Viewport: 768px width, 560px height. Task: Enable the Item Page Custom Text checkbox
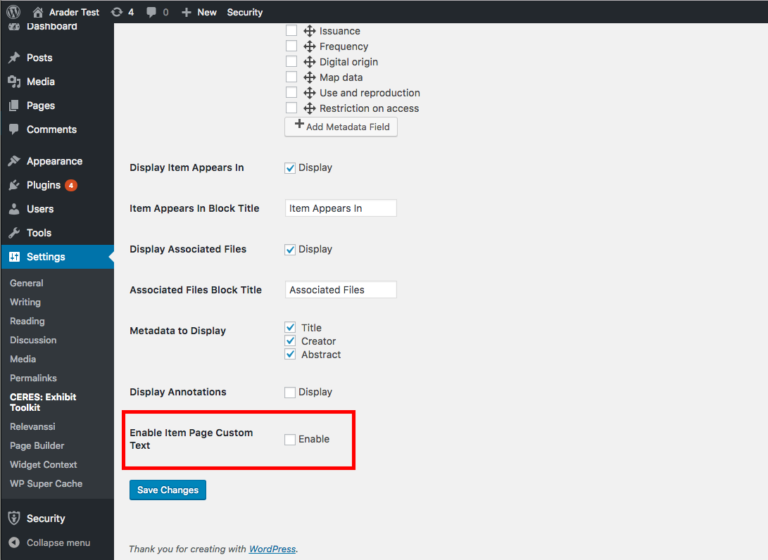(x=290, y=439)
